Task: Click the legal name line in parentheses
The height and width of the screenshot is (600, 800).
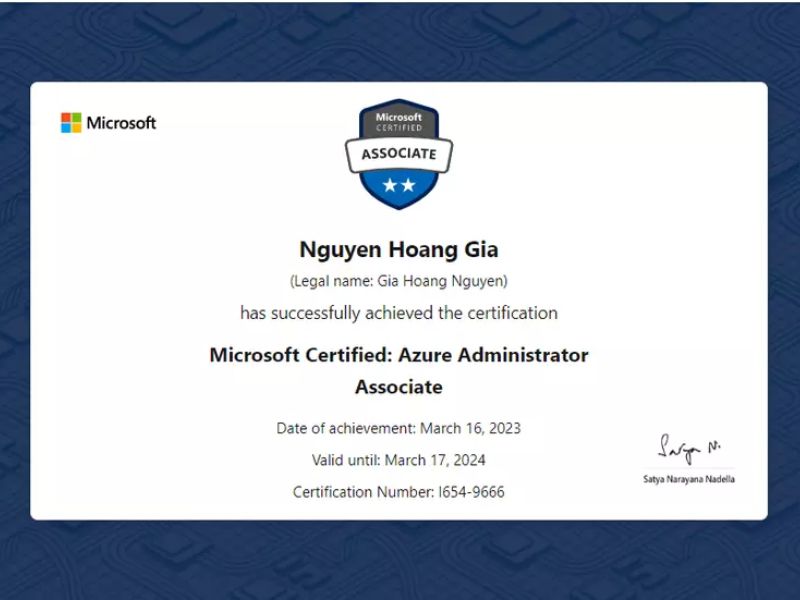Action: pyautogui.click(x=399, y=280)
